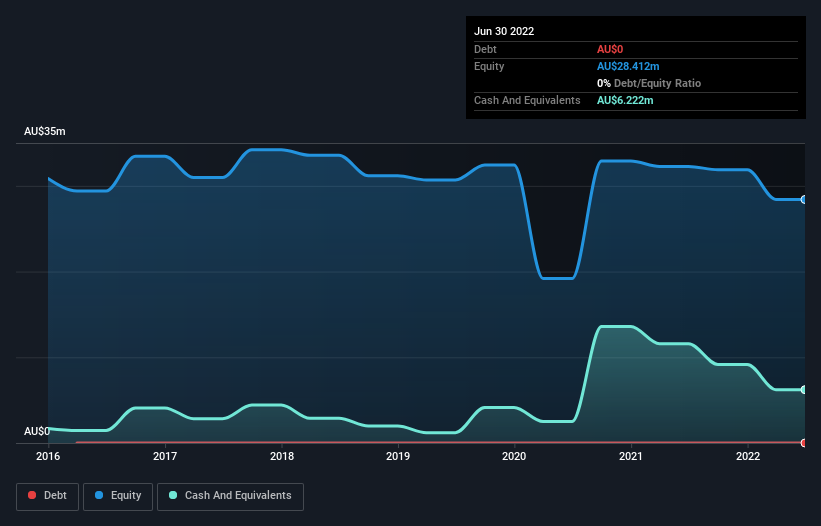821x526 pixels.
Task: Click the 2022 x-axis label
Action: (748, 456)
